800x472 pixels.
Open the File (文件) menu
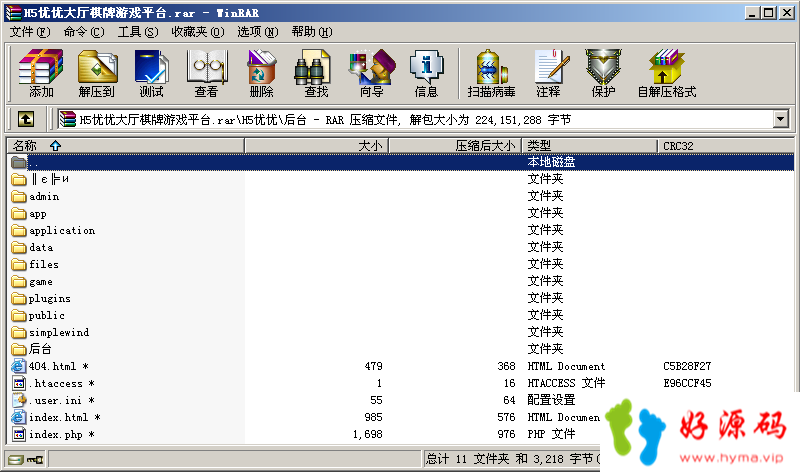pyautogui.click(x=30, y=32)
